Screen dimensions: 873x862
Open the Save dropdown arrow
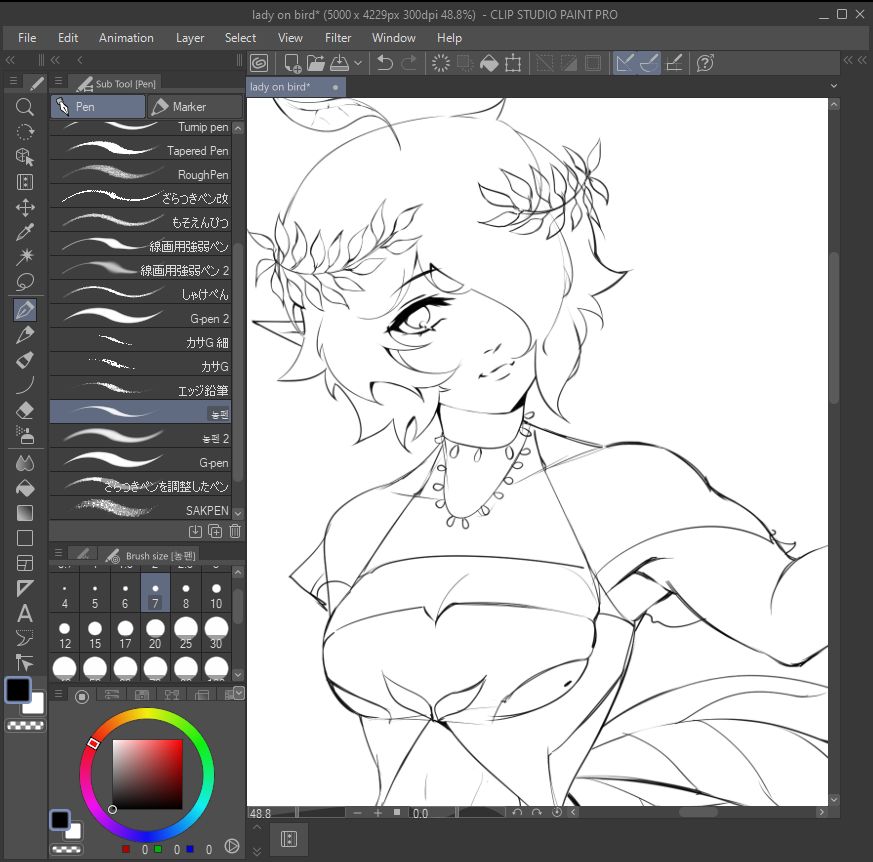358,63
